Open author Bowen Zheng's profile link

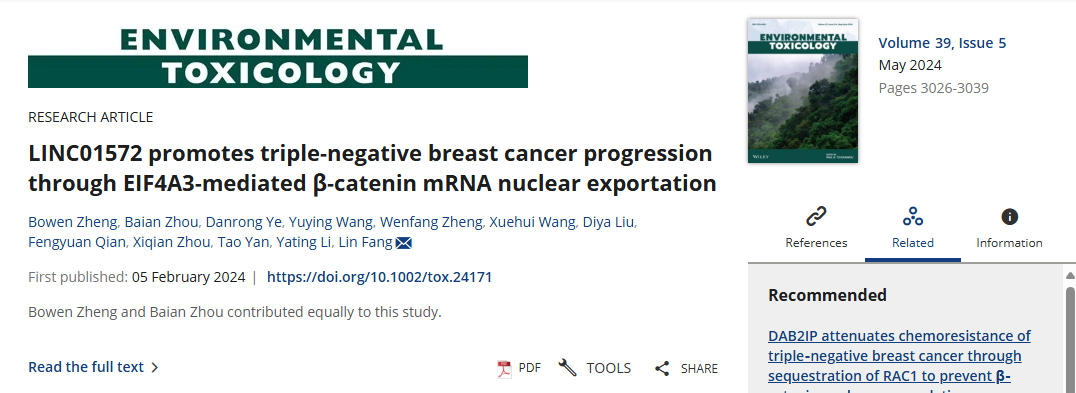[x=74, y=222]
